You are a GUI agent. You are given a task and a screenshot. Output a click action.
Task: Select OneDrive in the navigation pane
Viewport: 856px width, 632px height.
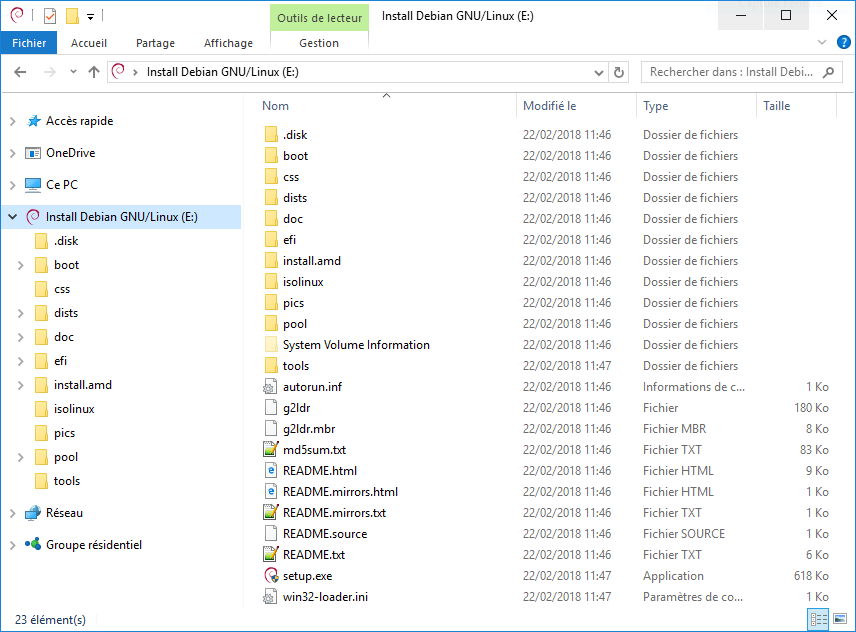70,153
